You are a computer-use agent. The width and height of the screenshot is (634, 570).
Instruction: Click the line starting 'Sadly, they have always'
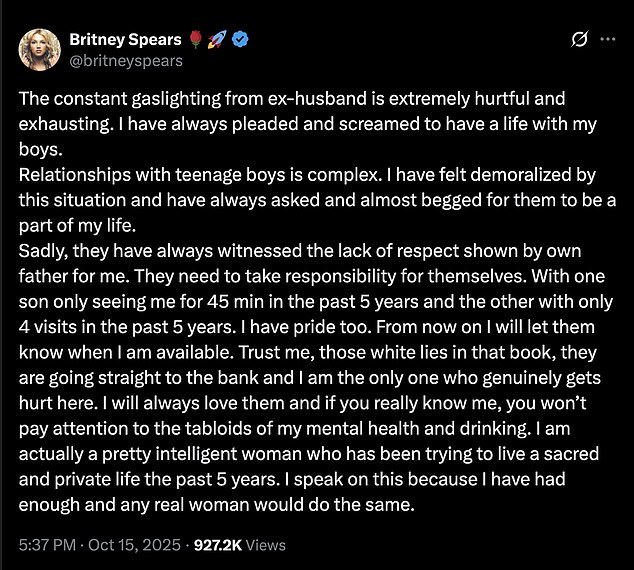[301, 248]
